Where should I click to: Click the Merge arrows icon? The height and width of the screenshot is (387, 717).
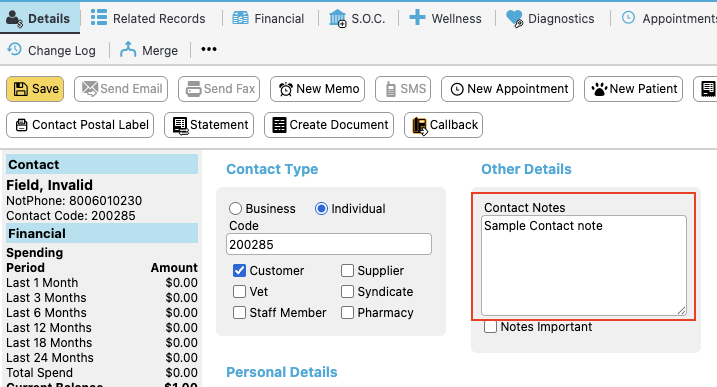coord(128,49)
